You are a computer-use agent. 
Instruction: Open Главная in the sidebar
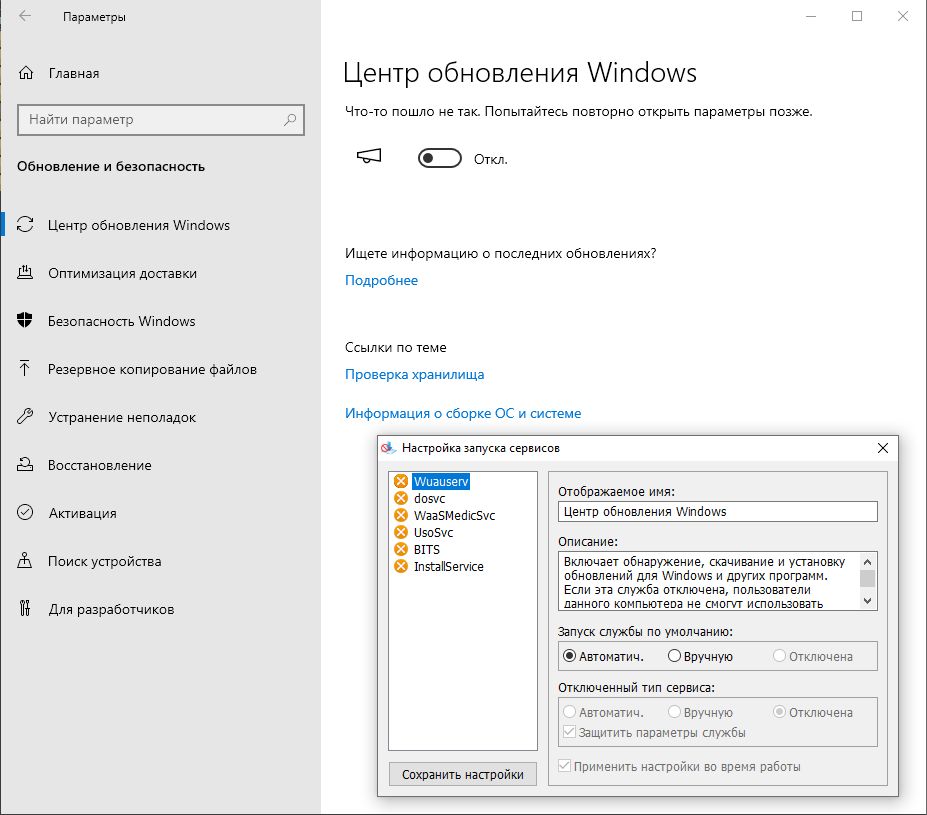pos(73,73)
